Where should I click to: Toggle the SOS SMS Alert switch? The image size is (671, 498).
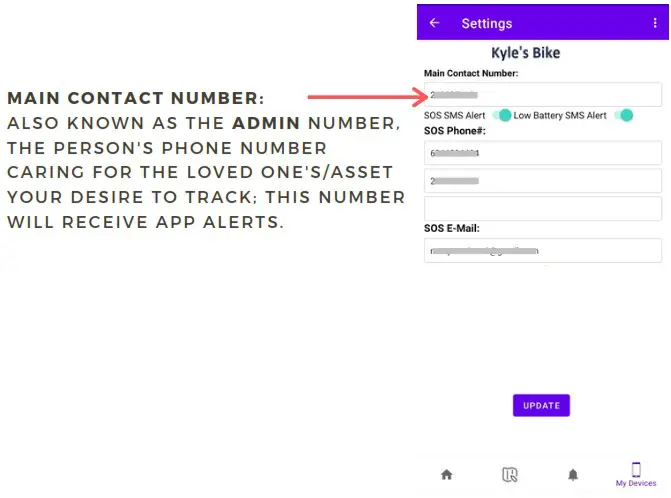(503, 115)
